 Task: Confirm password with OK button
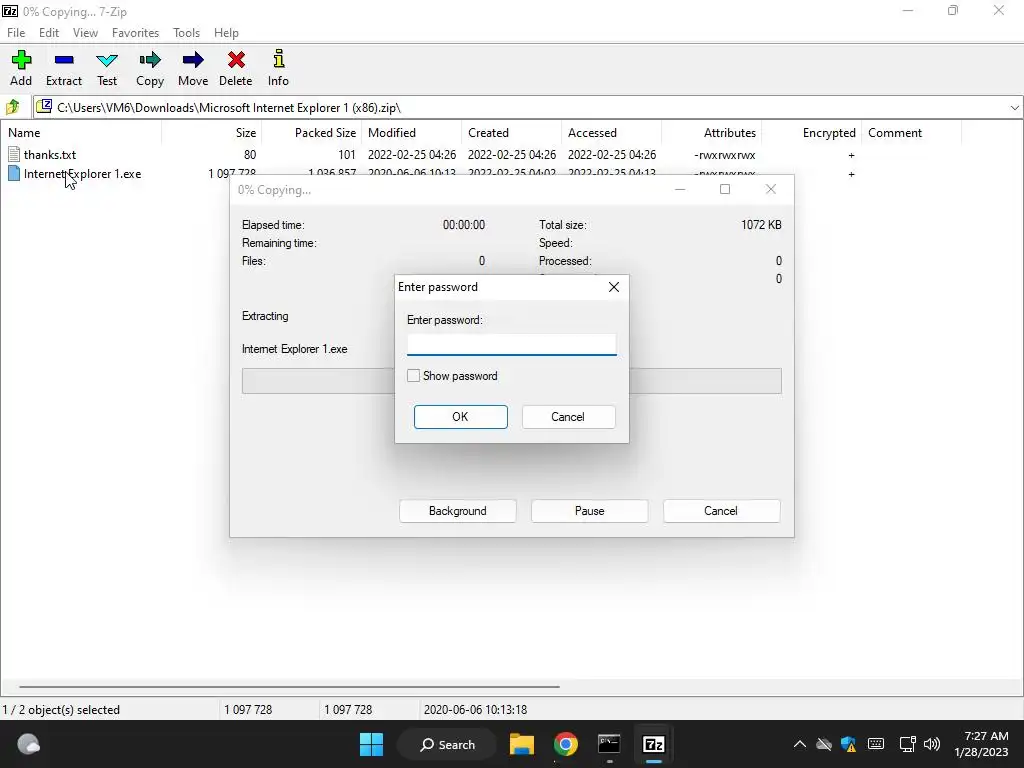coord(460,417)
